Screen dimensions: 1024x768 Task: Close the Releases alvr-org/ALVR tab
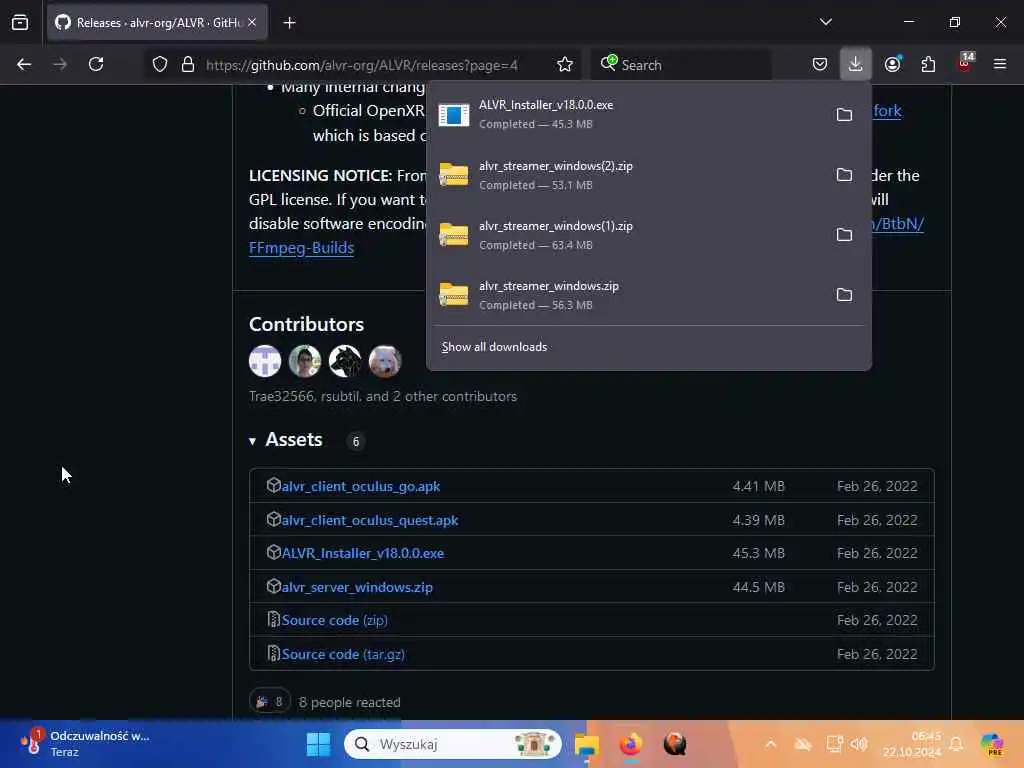(x=252, y=23)
